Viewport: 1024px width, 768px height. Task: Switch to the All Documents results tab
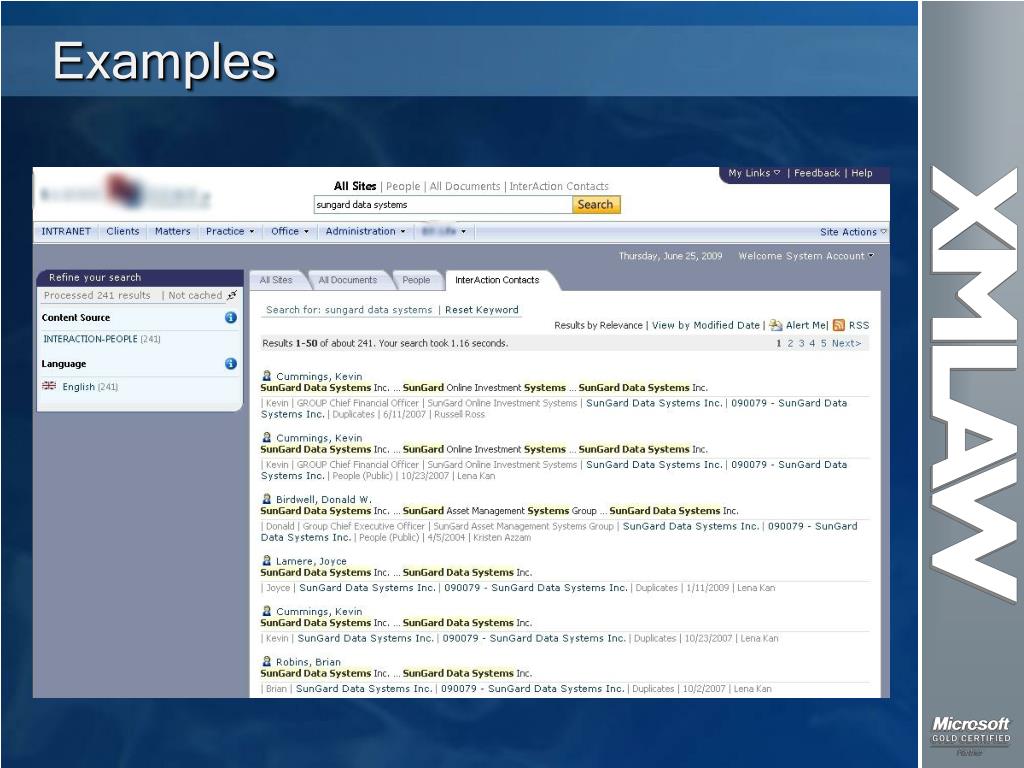tap(348, 280)
